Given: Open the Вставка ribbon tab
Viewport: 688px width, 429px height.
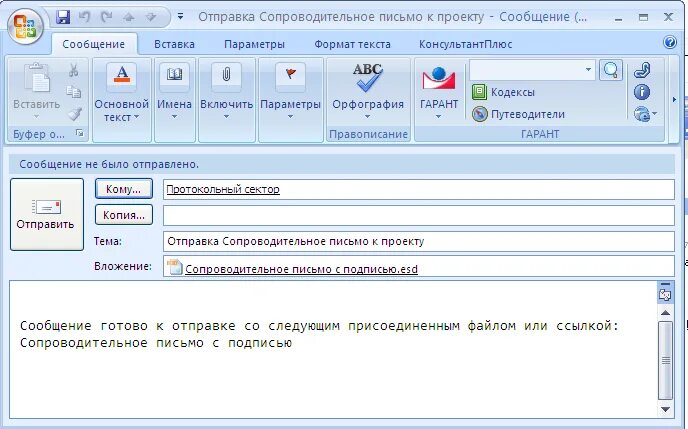Looking at the screenshot, I should click(174, 44).
